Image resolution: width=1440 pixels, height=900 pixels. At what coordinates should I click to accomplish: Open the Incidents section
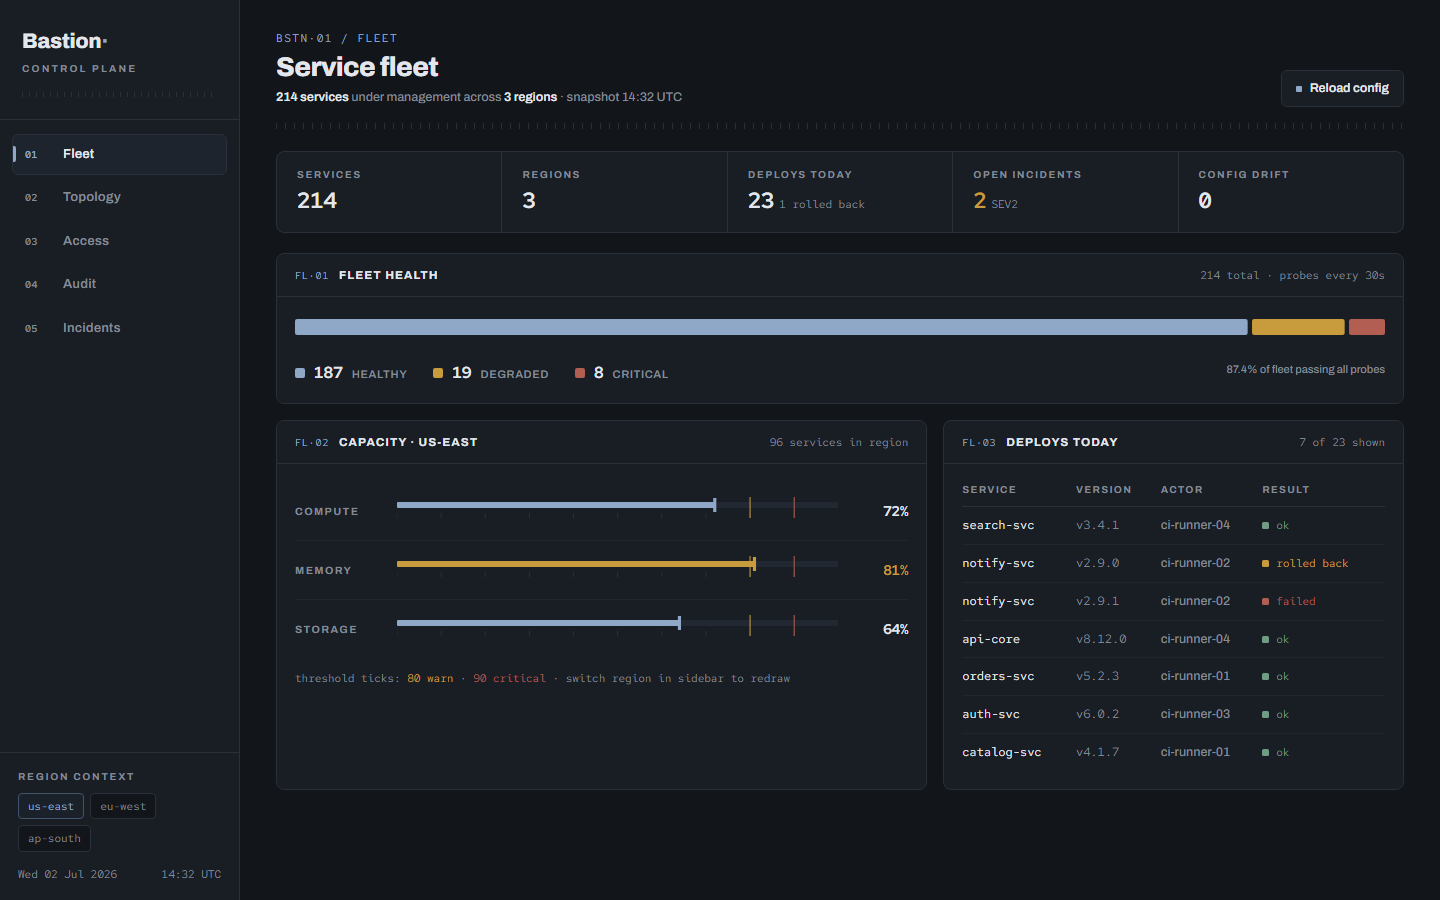(x=119, y=328)
